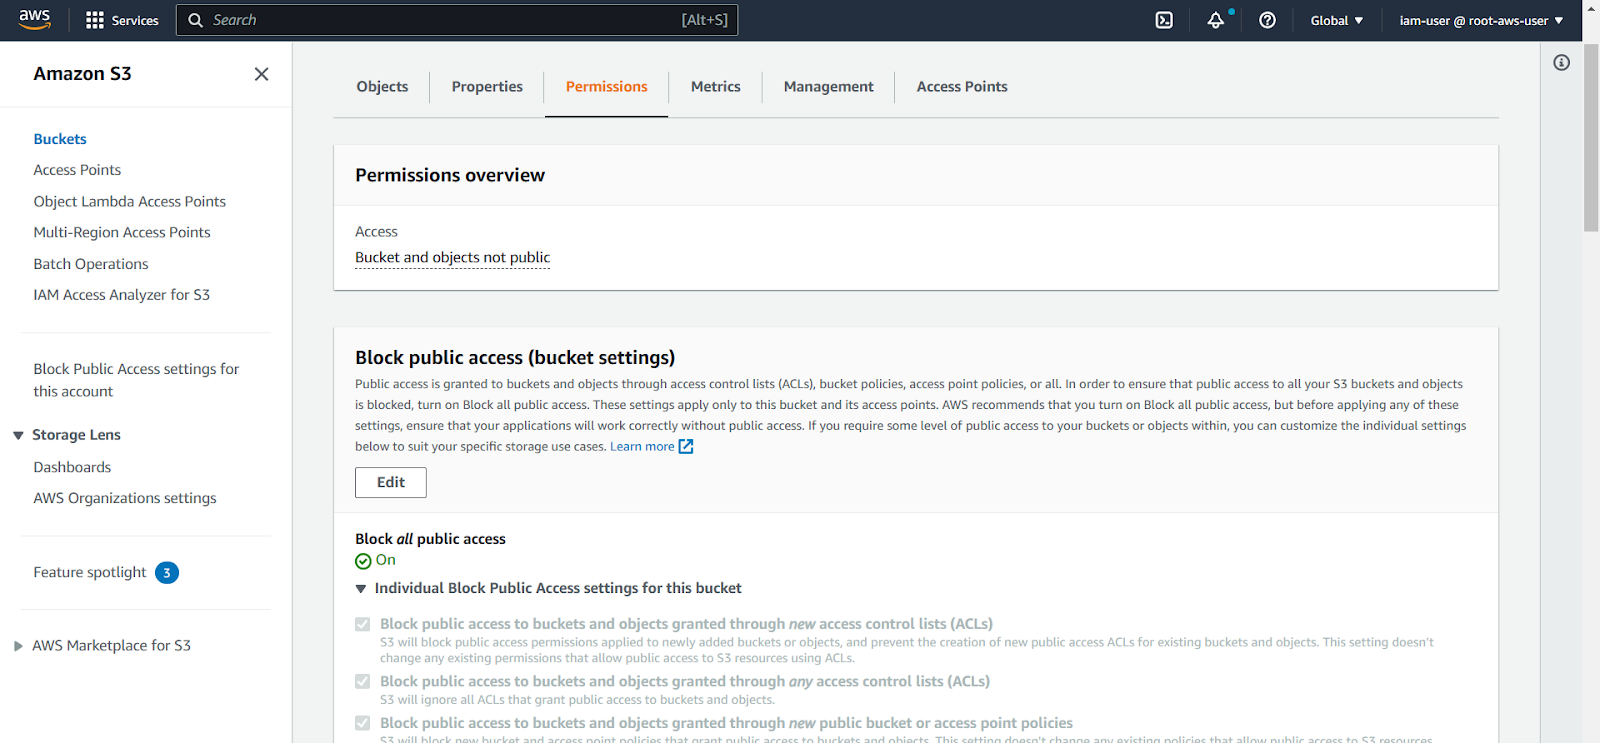Switch to the Objects tab
This screenshot has width=1600, height=743.
coord(382,87)
